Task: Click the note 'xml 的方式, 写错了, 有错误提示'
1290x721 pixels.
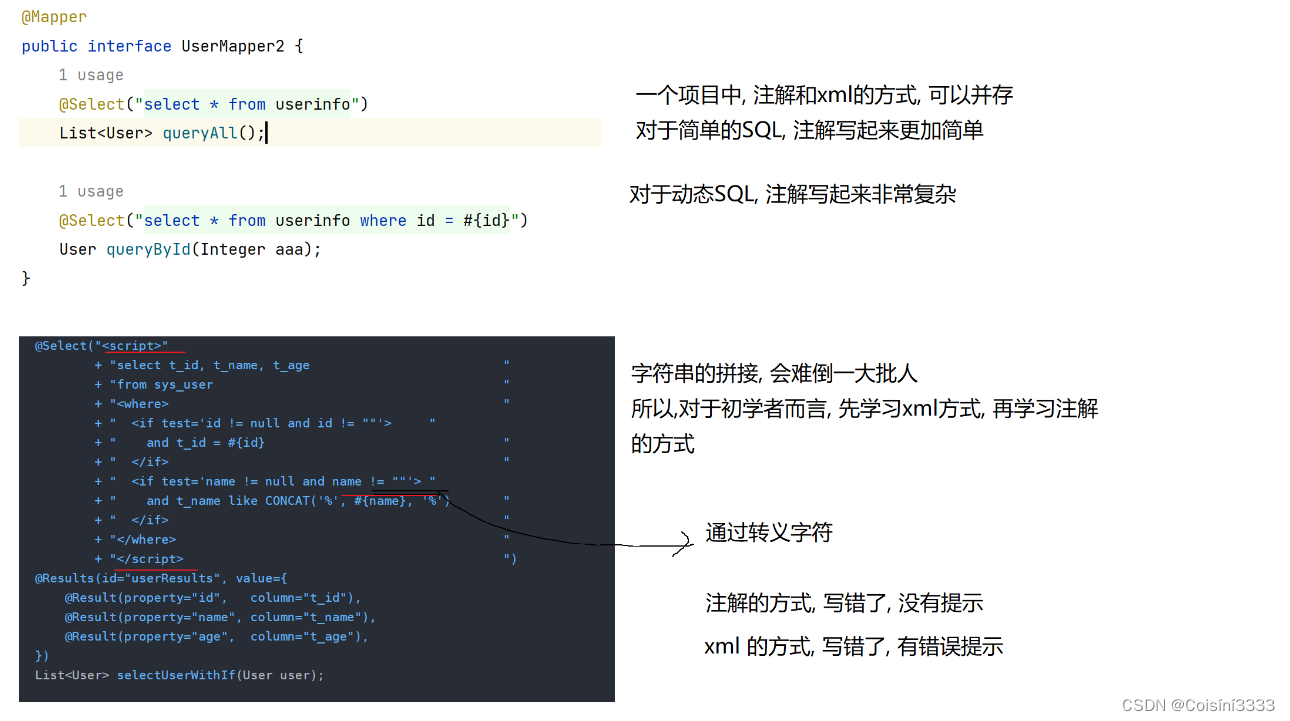Action: (x=853, y=647)
